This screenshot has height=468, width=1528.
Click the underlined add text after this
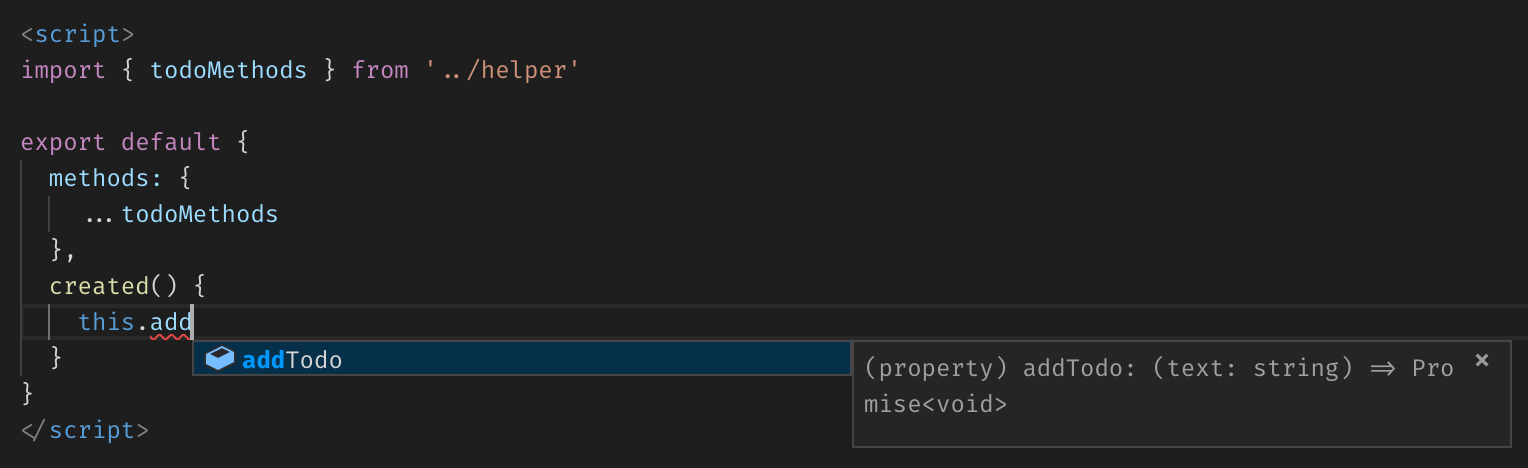(x=171, y=322)
